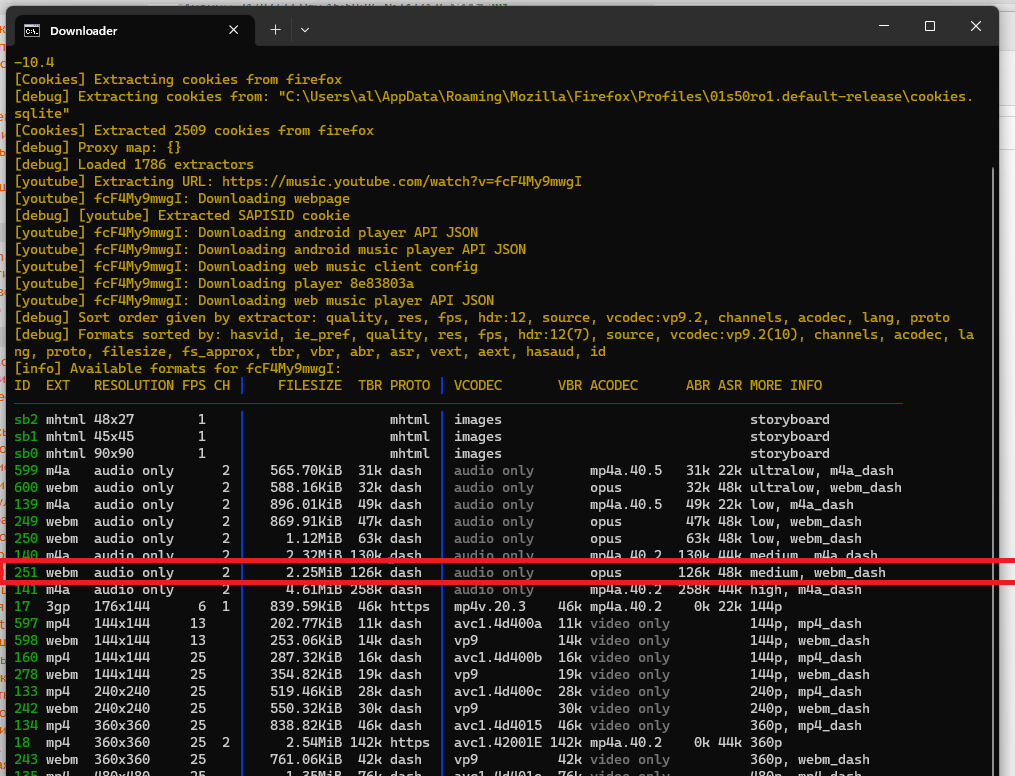Click sb1 storyboard ID

[x=26, y=436]
